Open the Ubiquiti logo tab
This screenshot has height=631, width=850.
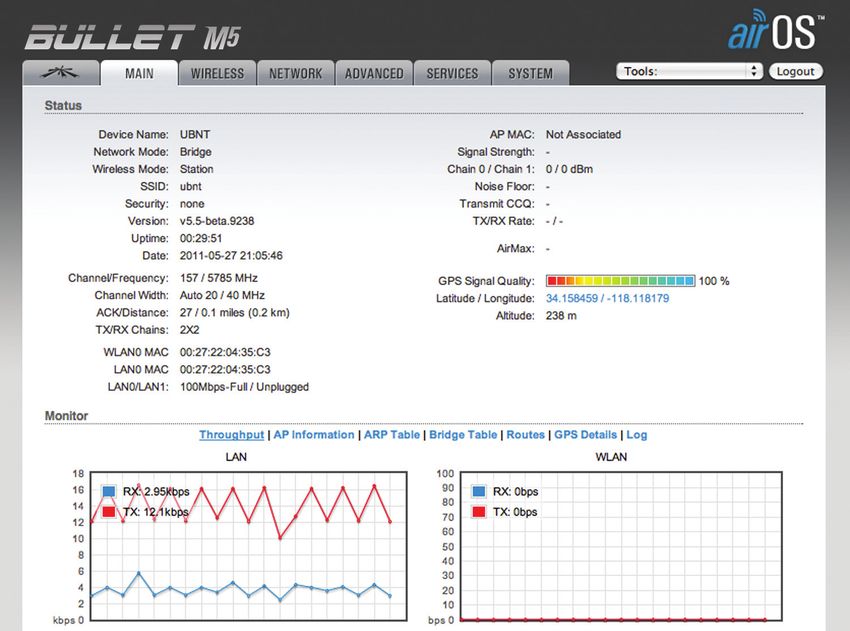click(61, 73)
